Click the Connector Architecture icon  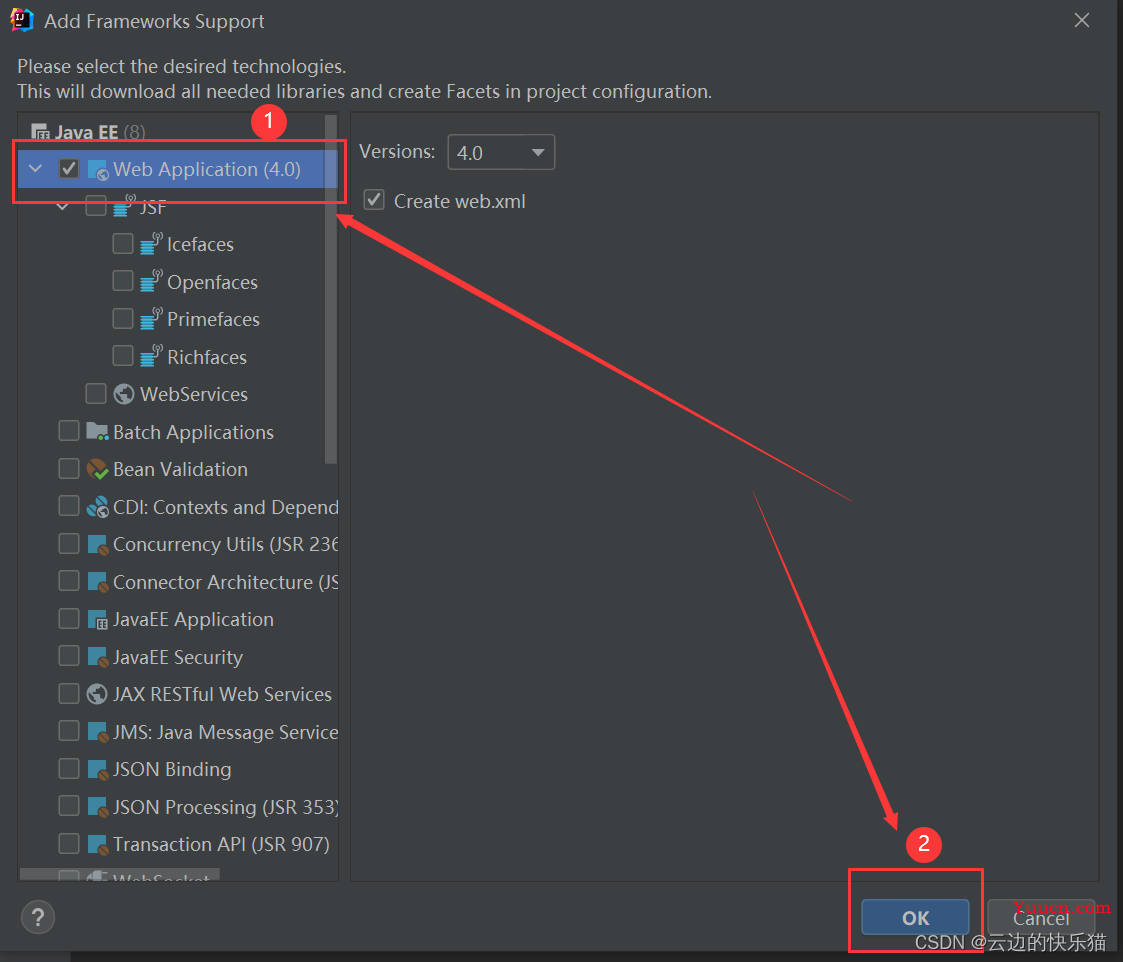[x=97, y=582]
